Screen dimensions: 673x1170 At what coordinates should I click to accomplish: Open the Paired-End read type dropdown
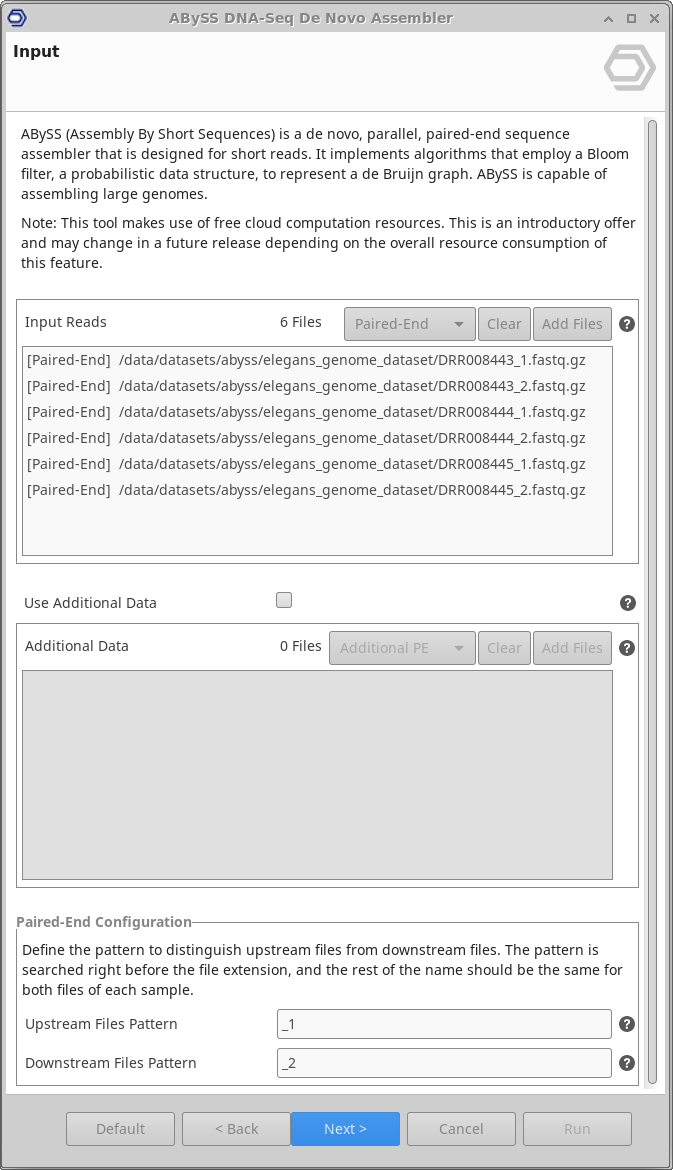tap(409, 324)
